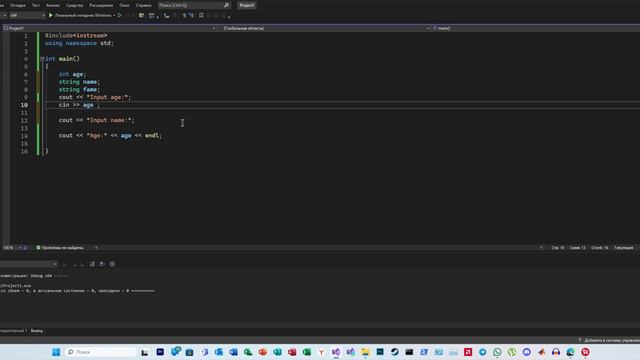Open PowerShell from the taskbar
Screen dimensions: 640x360
click(424, 352)
